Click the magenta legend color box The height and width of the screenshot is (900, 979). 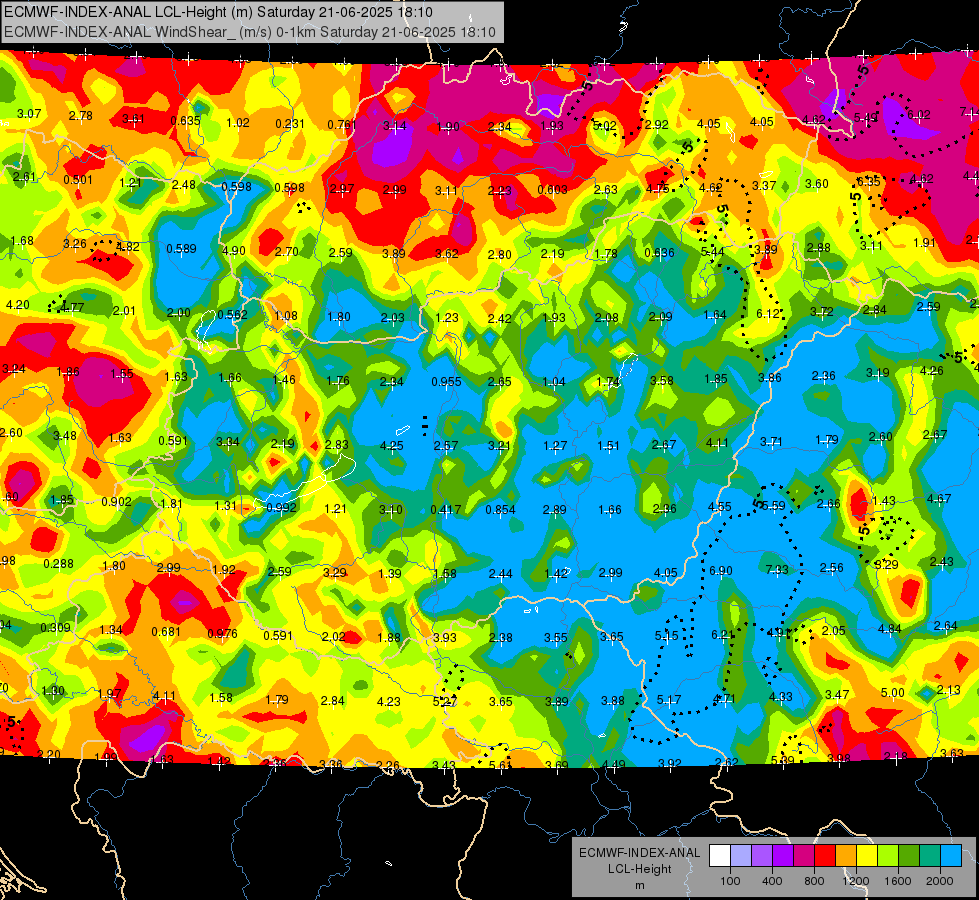[x=804, y=856]
